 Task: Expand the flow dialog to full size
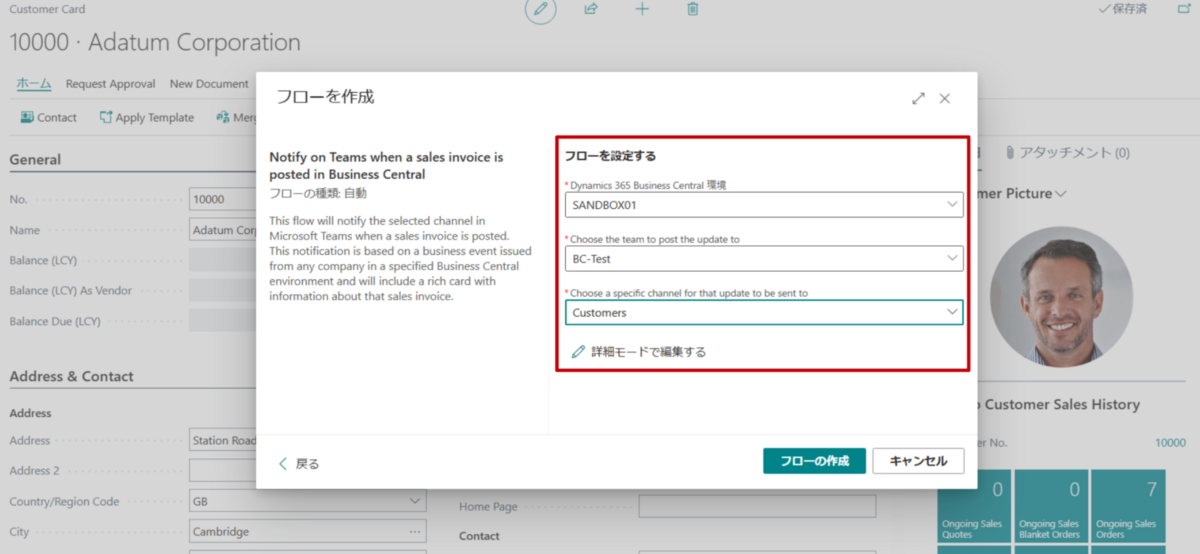pos(918,98)
